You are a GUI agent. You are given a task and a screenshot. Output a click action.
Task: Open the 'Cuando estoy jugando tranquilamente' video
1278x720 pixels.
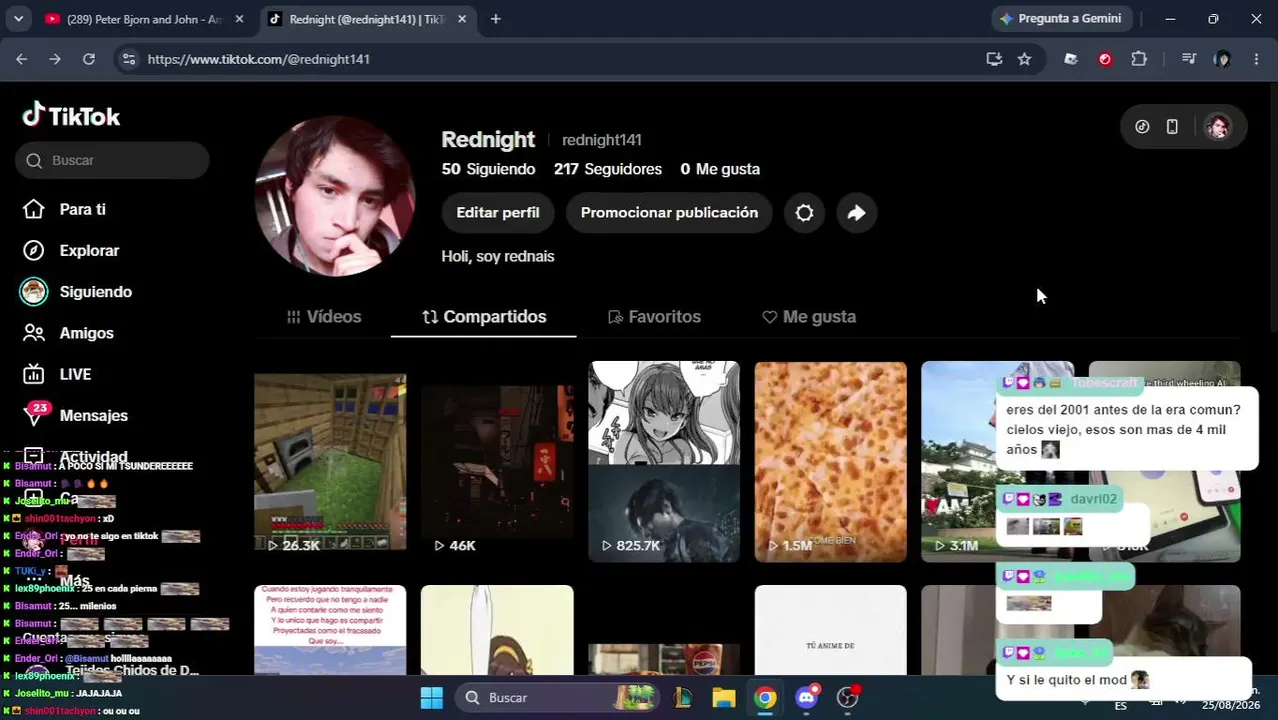[x=330, y=630]
